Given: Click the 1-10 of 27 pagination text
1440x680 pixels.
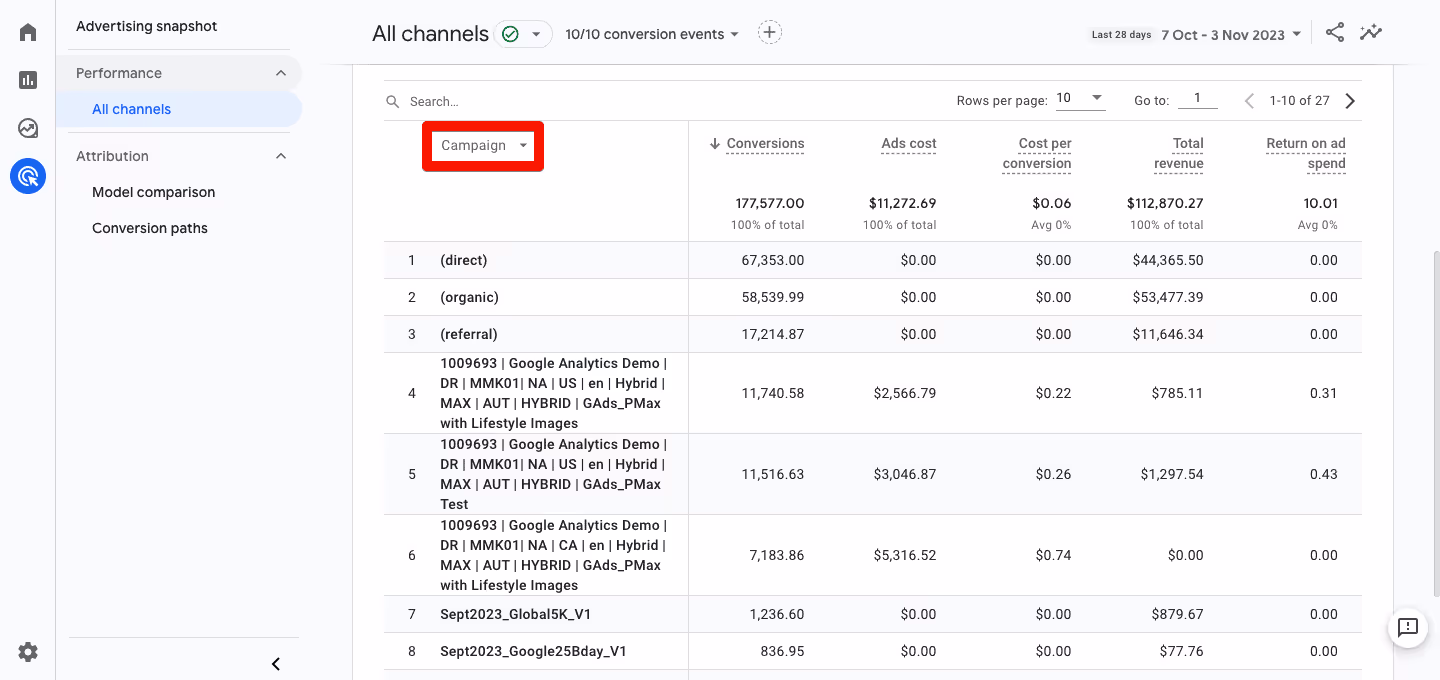Looking at the screenshot, I should coord(1299,101).
